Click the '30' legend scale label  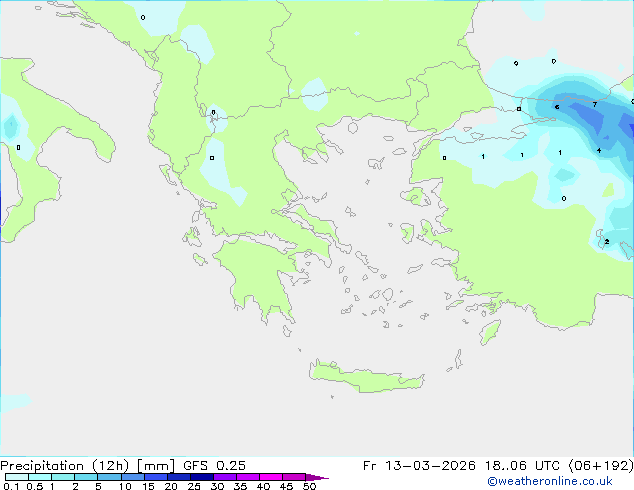click(217, 486)
